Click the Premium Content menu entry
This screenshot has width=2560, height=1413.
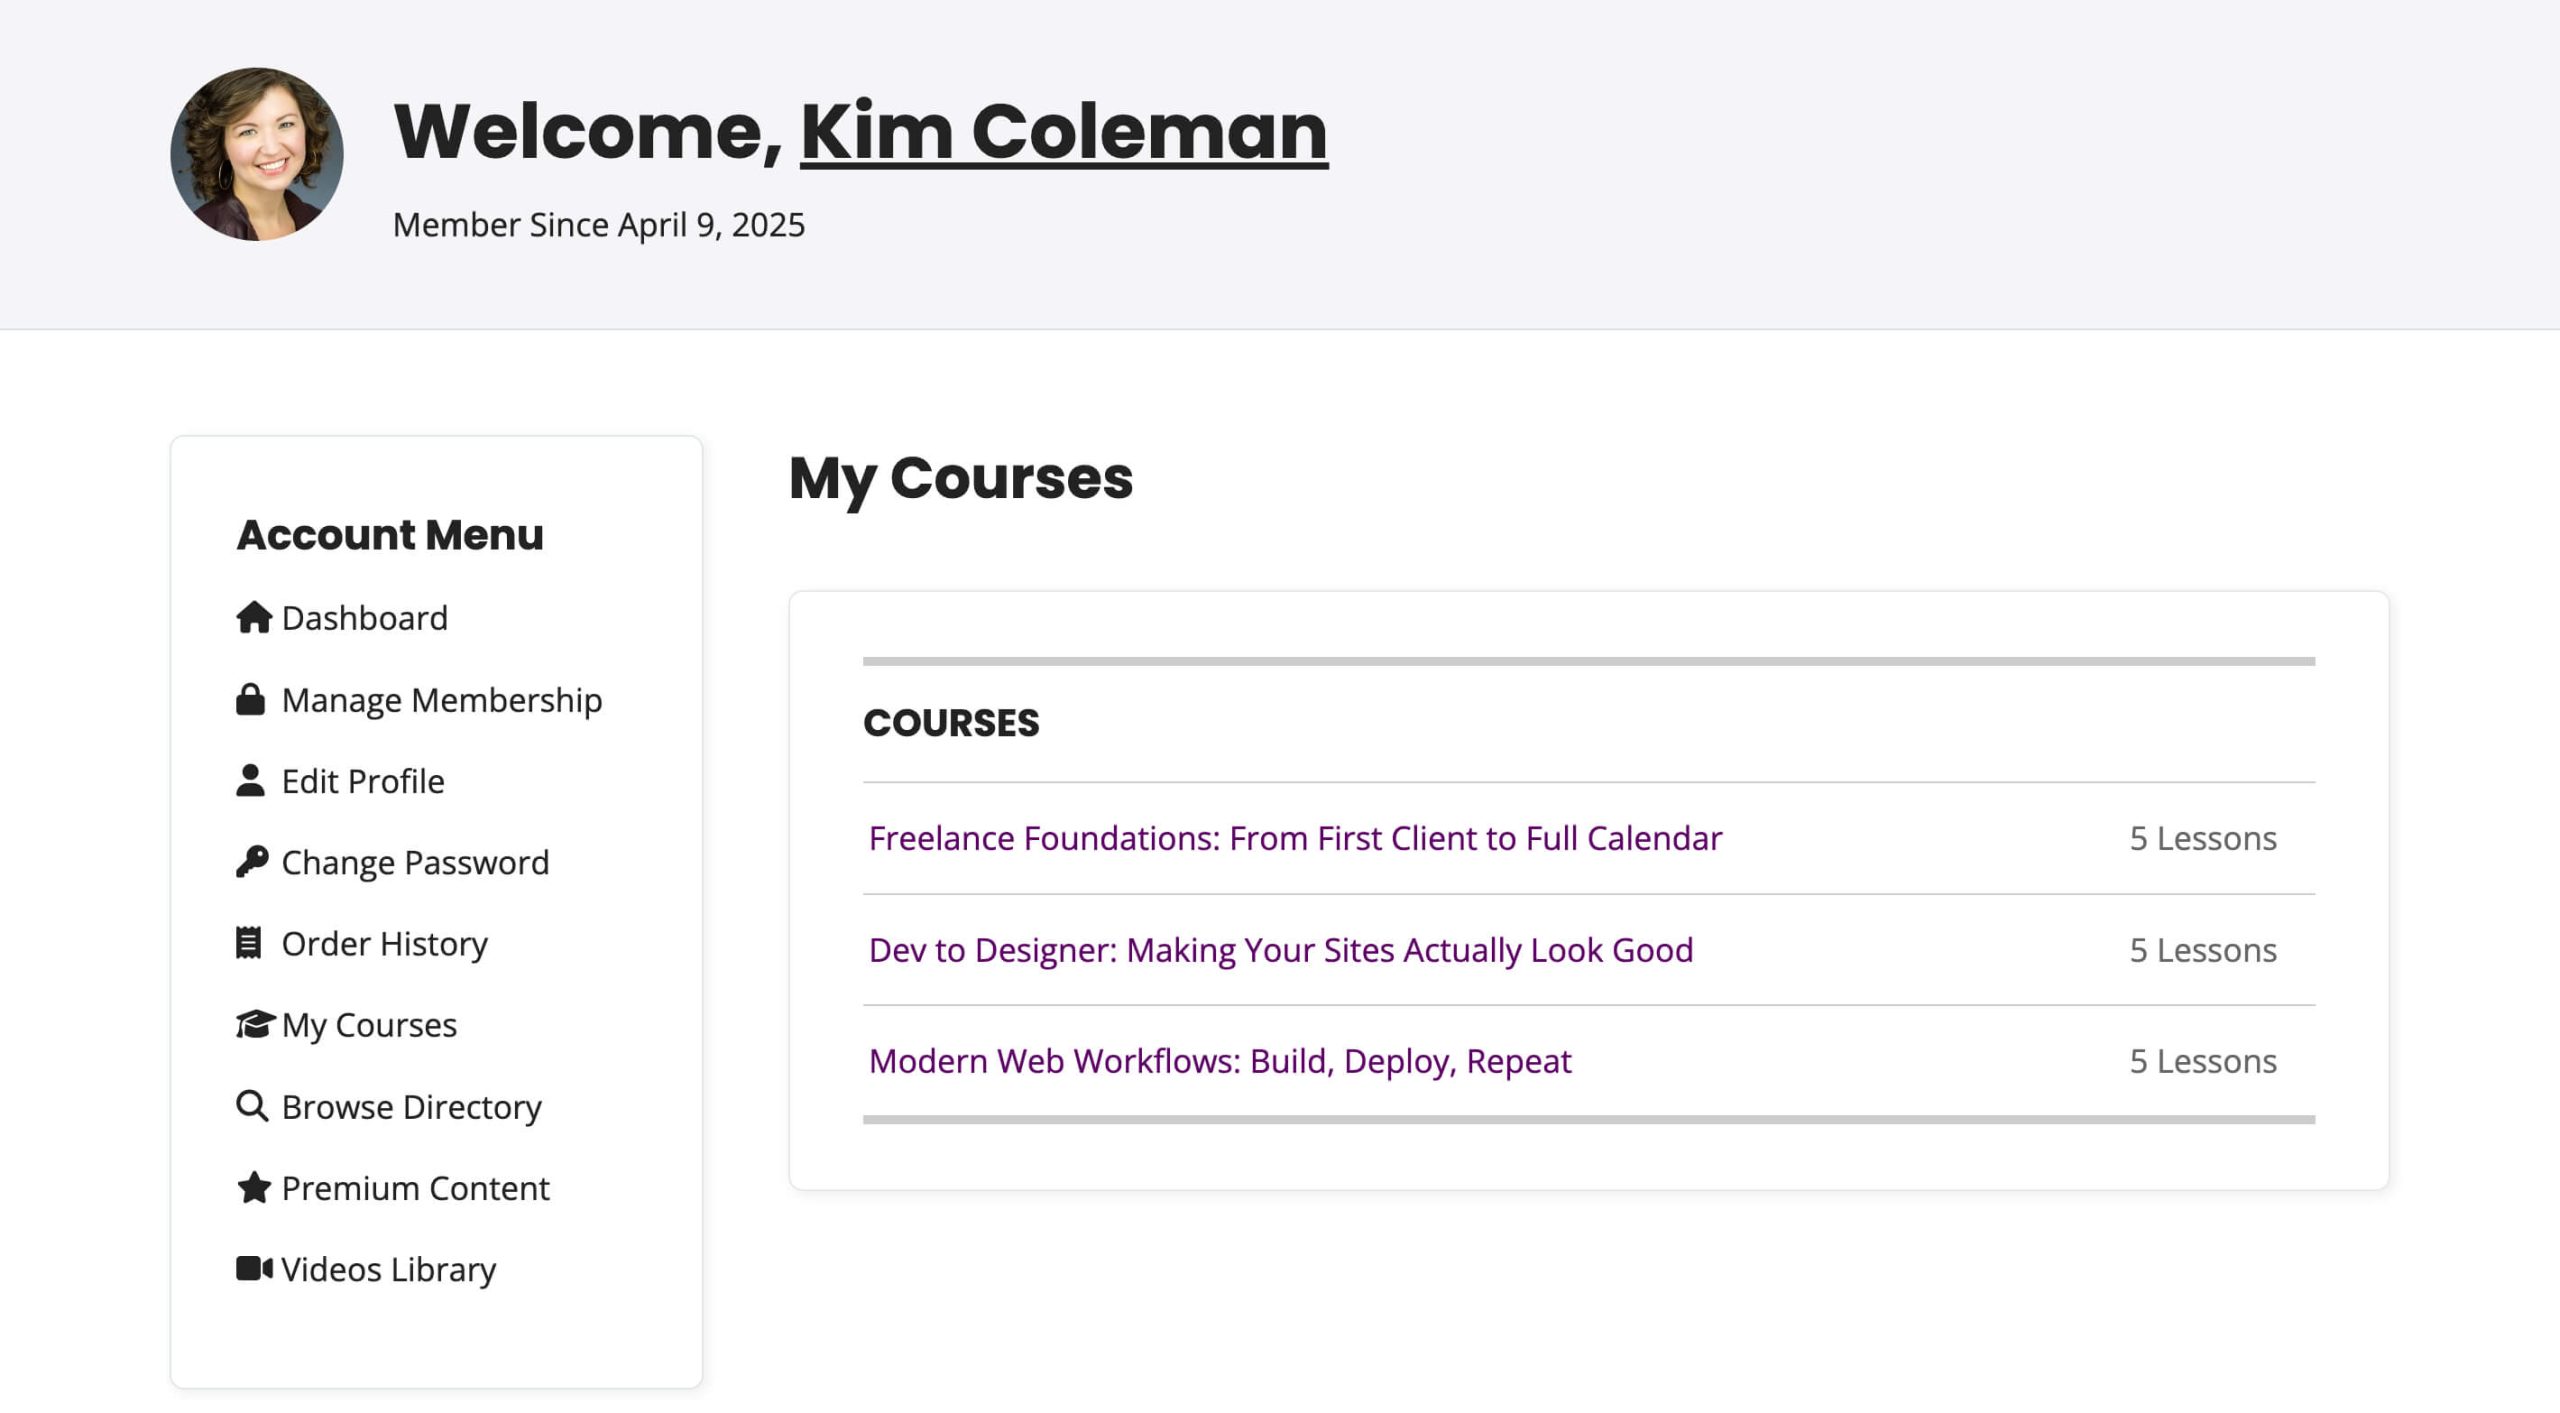(415, 1188)
